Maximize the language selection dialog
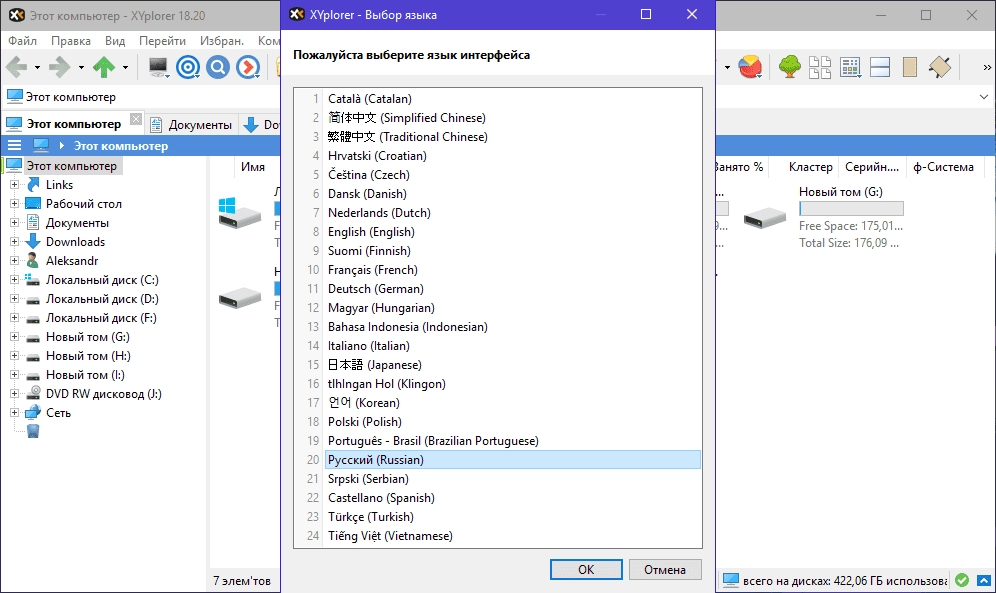Image resolution: width=996 pixels, height=593 pixels. (x=646, y=14)
